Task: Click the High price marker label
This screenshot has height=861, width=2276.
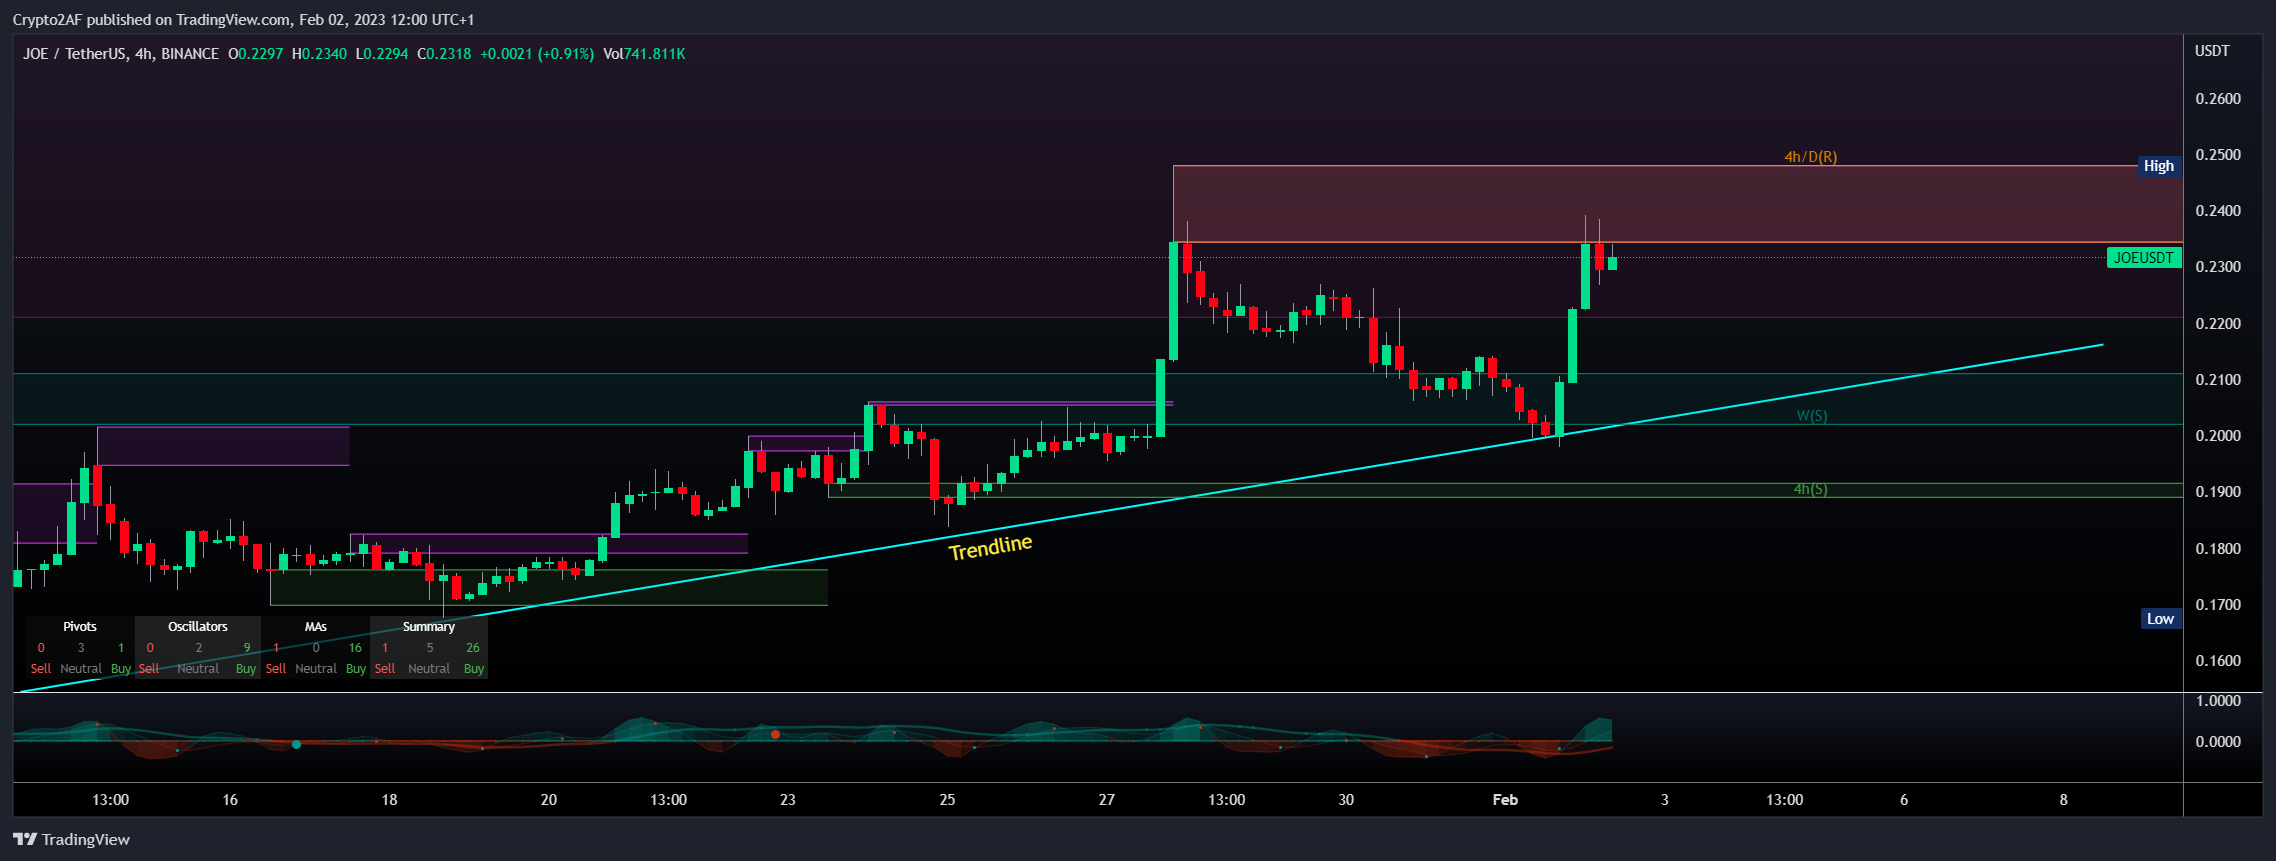Action: [x=2158, y=166]
